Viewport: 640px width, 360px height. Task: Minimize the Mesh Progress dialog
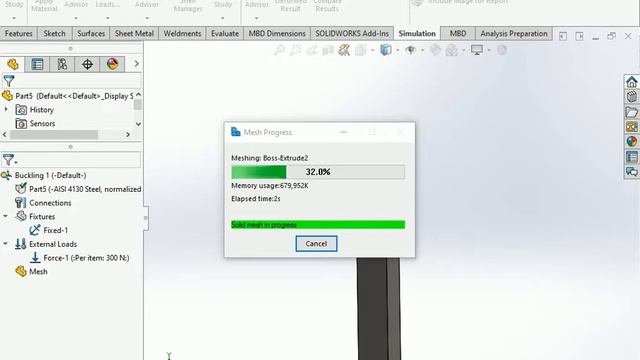click(344, 132)
